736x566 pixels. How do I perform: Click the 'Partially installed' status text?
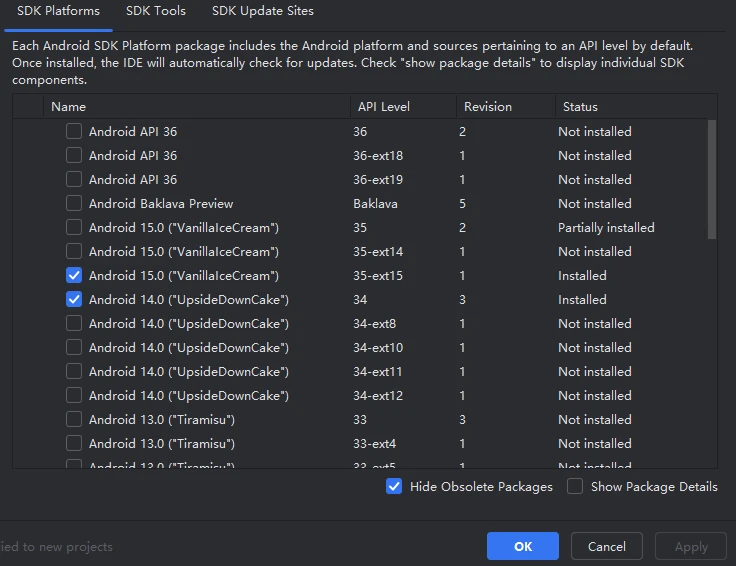[x=606, y=228]
